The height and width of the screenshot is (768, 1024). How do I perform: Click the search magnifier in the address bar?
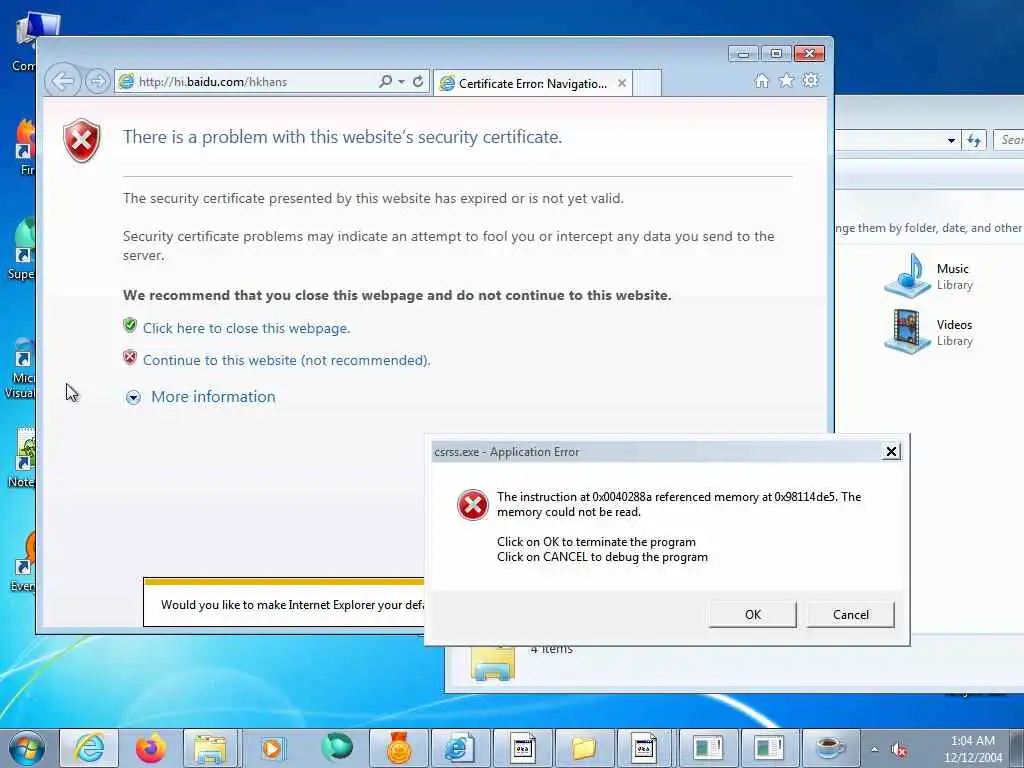385,81
